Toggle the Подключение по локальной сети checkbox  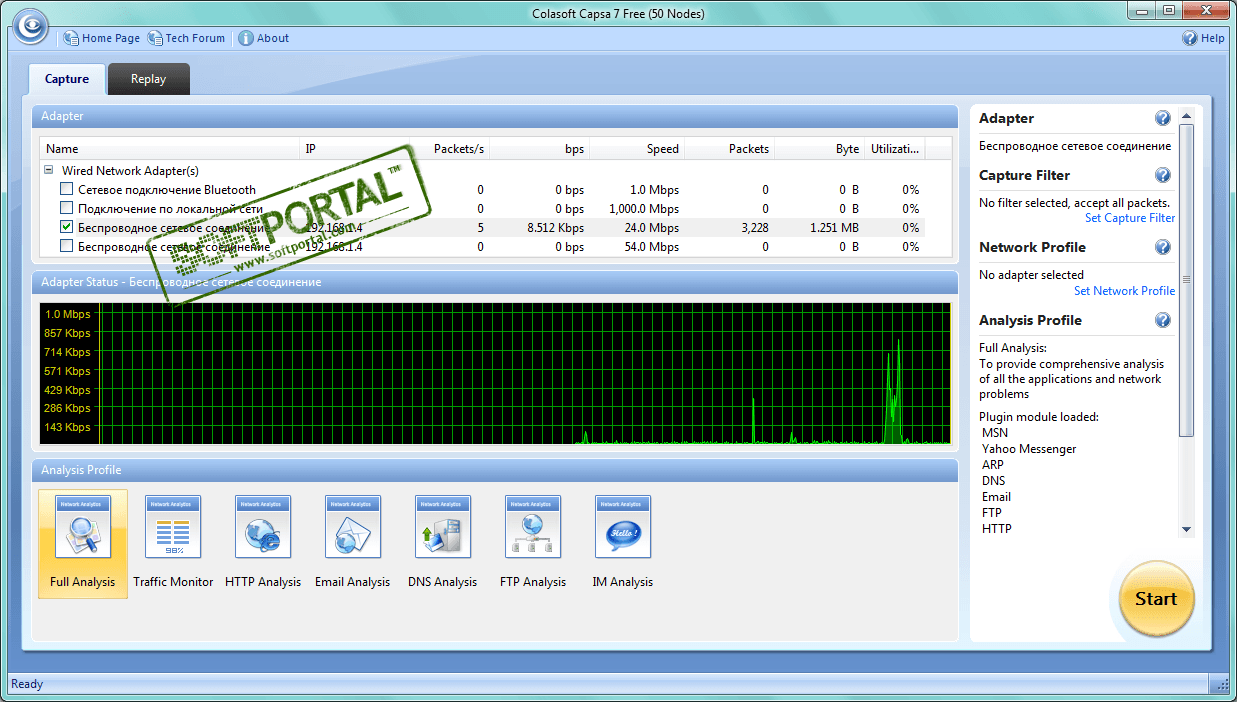coord(67,208)
